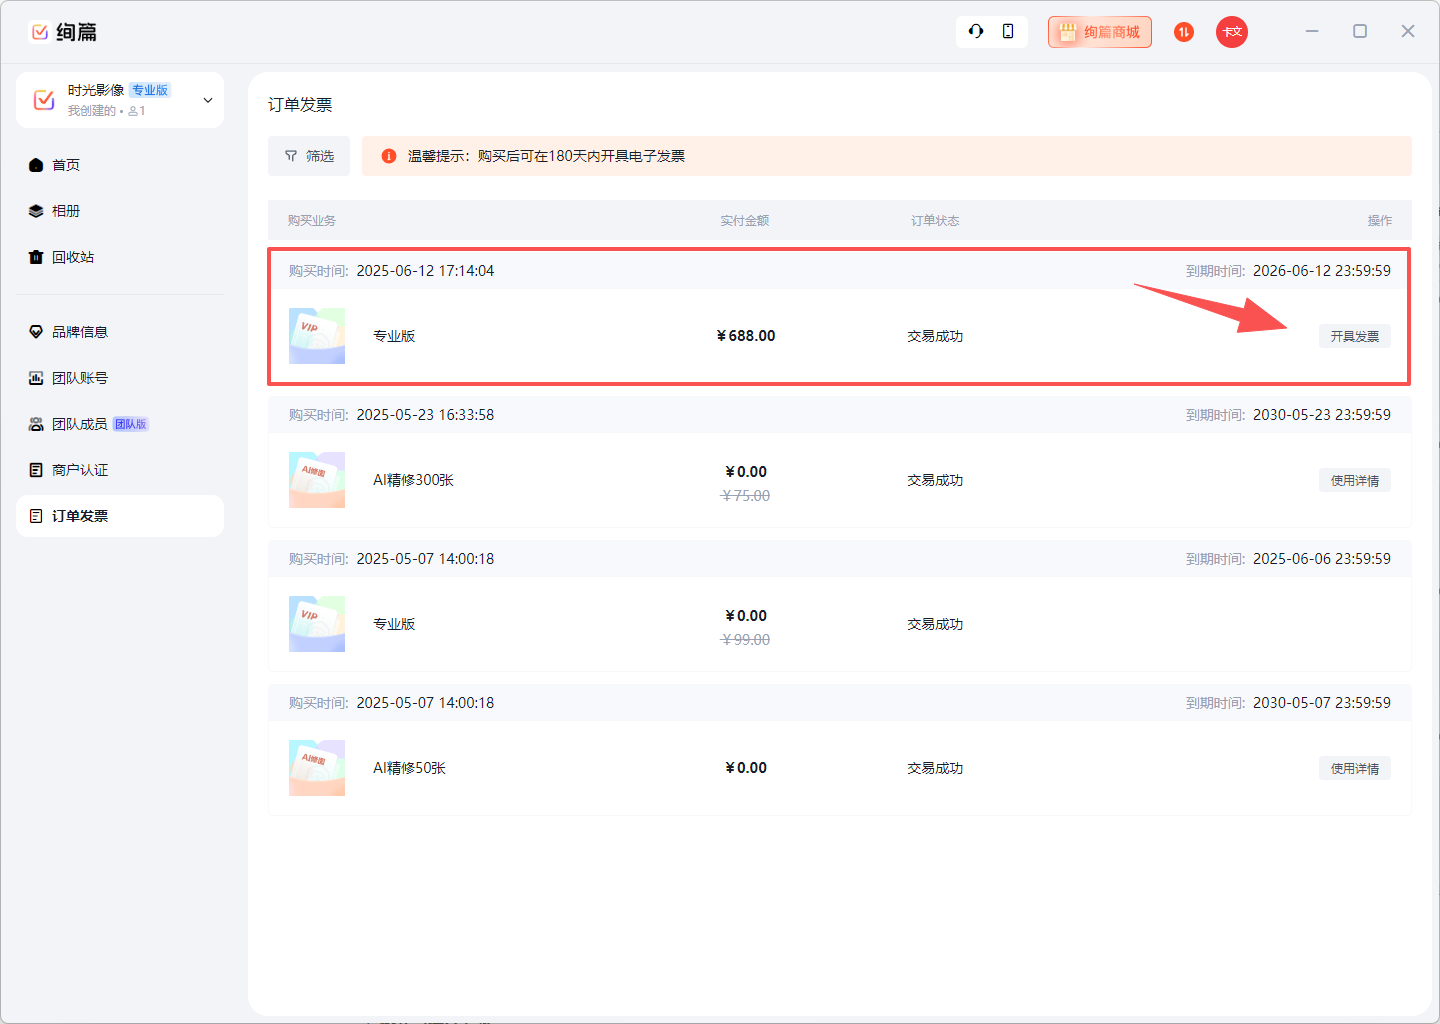Image resolution: width=1440 pixels, height=1024 pixels.
Task: Click the mobile phone icon in header
Action: (x=1008, y=32)
